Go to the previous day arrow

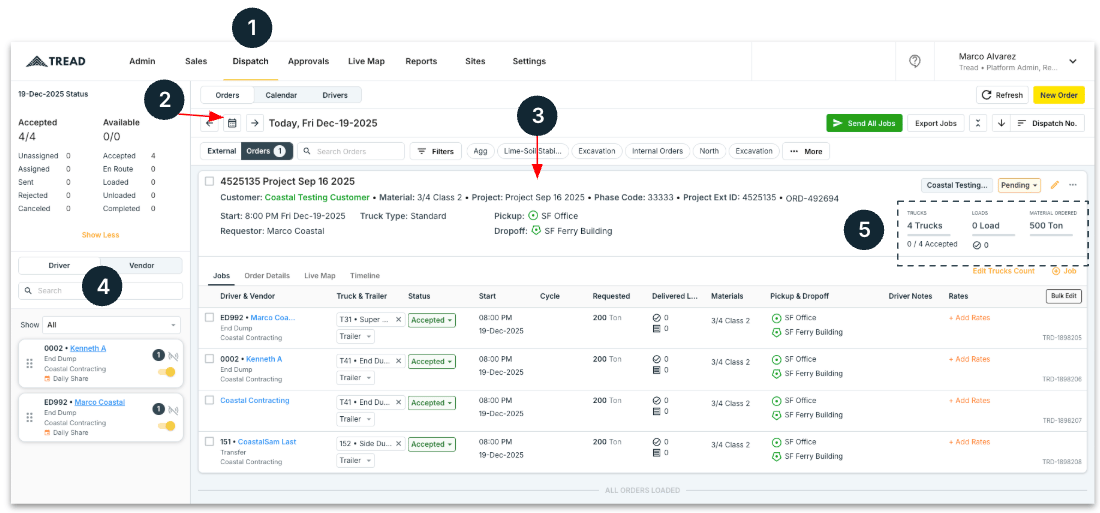pyautogui.click(x=209, y=123)
